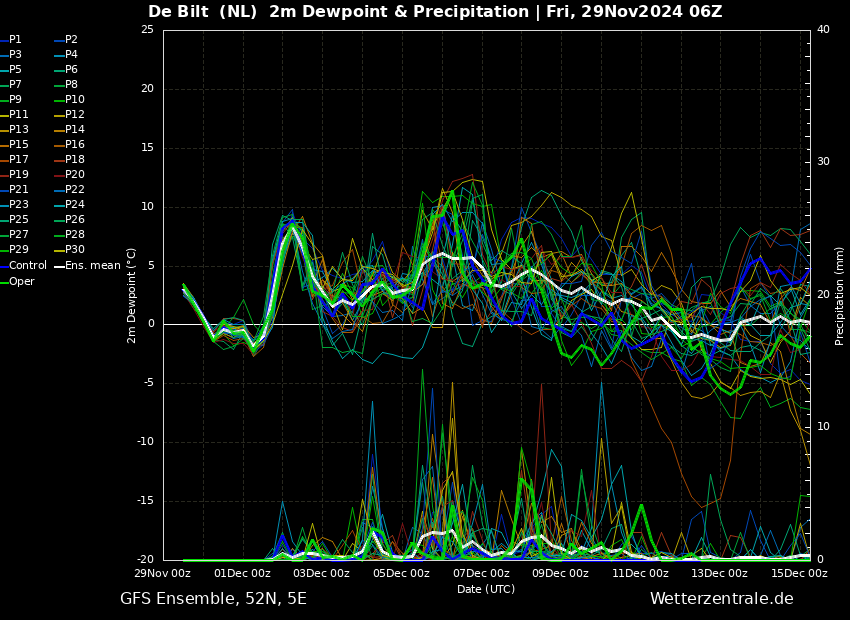Click the Ens. mean legend label
The image size is (850, 620).
click(92, 265)
